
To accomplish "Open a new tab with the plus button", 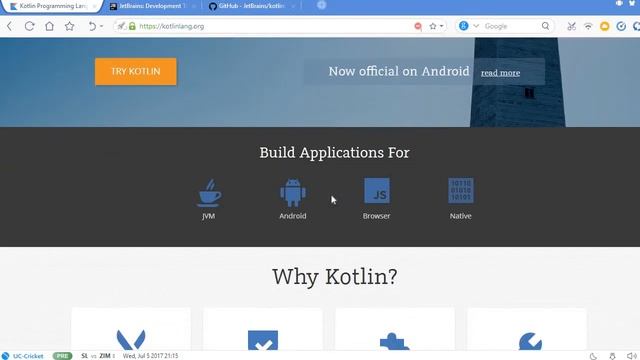I will coord(322,5).
